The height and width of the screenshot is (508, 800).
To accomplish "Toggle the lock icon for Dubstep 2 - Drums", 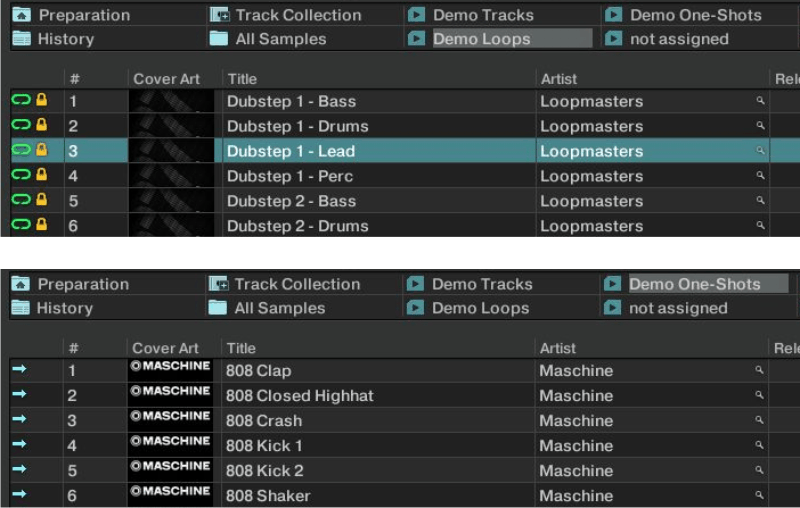I will click(42, 226).
